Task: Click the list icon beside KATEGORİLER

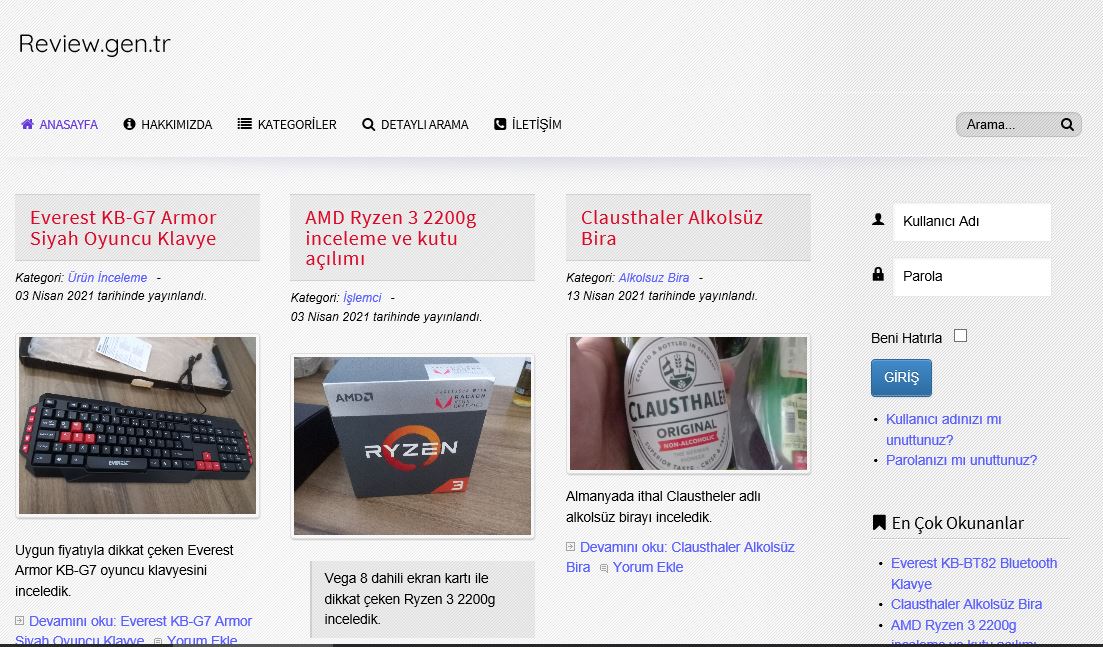Action: tap(244, 125)
